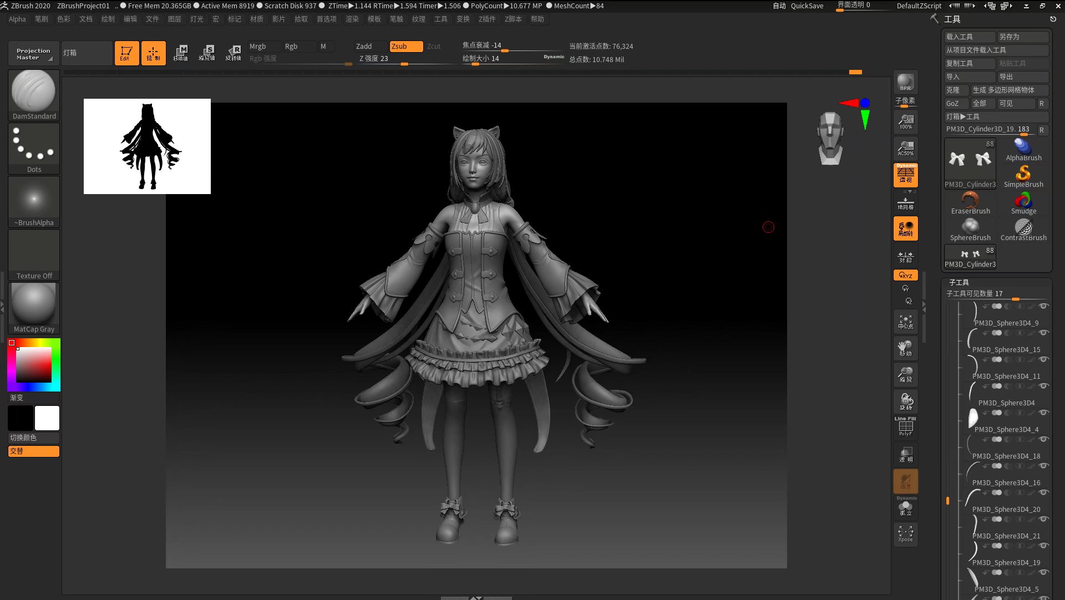Open the Projection Master dropdown
Screen dimensions: 1065x600
click(33, 54)
